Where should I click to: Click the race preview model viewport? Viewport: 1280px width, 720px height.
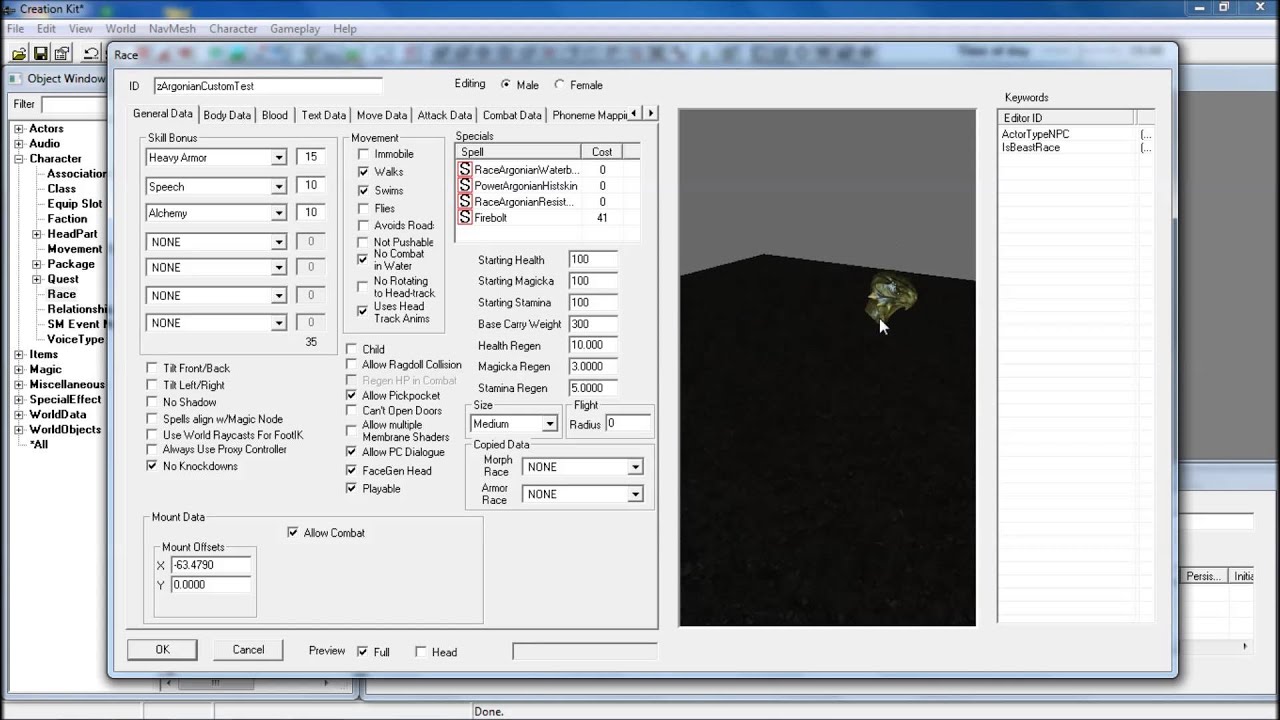coord(827,368)
